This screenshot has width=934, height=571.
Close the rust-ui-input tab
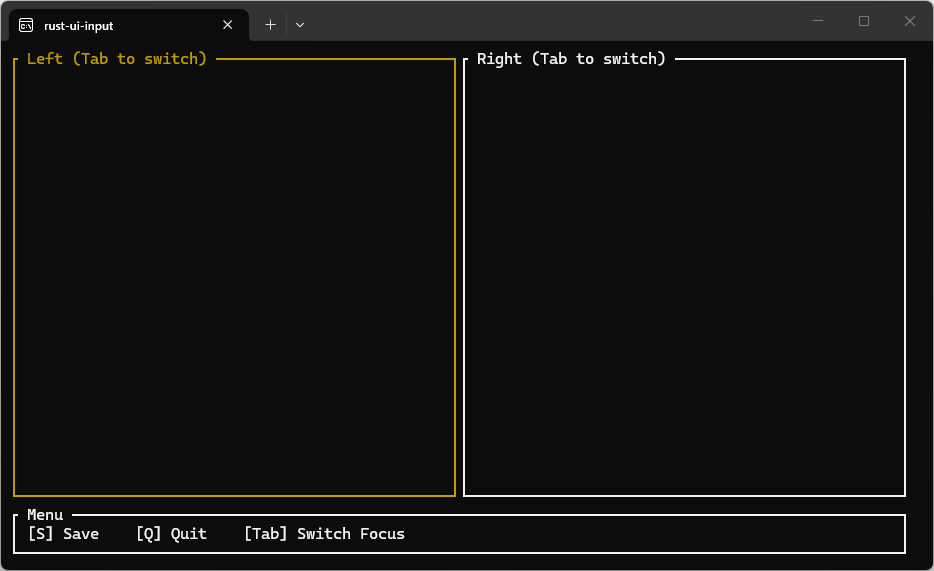pyautogui.click(x=227, y=25)
